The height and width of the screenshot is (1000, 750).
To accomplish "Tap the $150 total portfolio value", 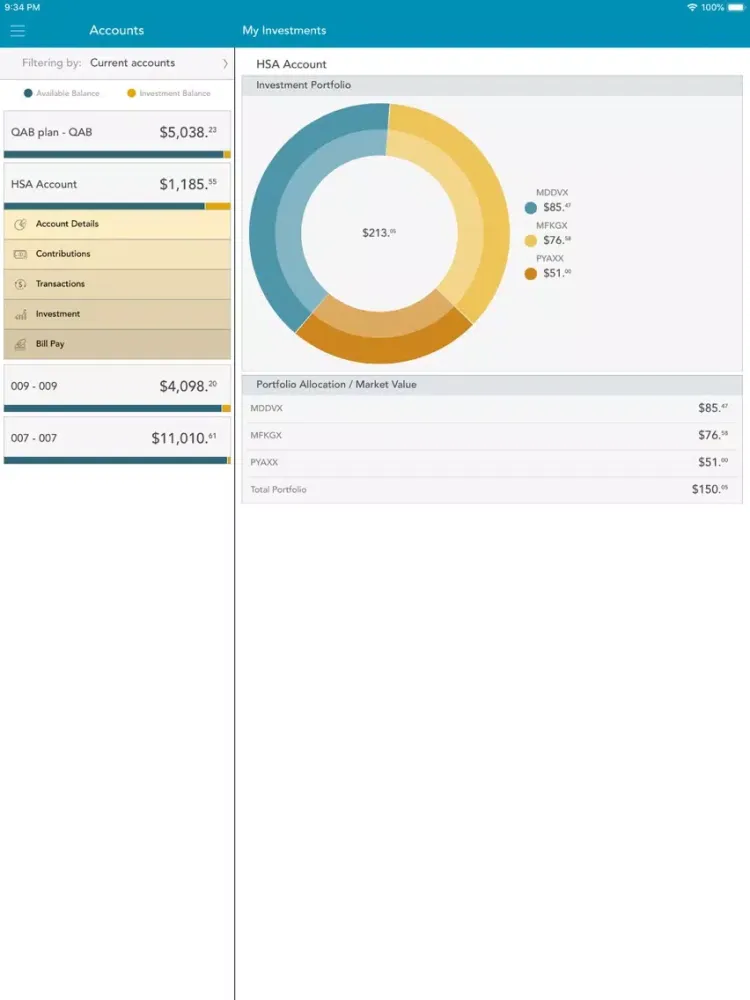I will point(710,489).
